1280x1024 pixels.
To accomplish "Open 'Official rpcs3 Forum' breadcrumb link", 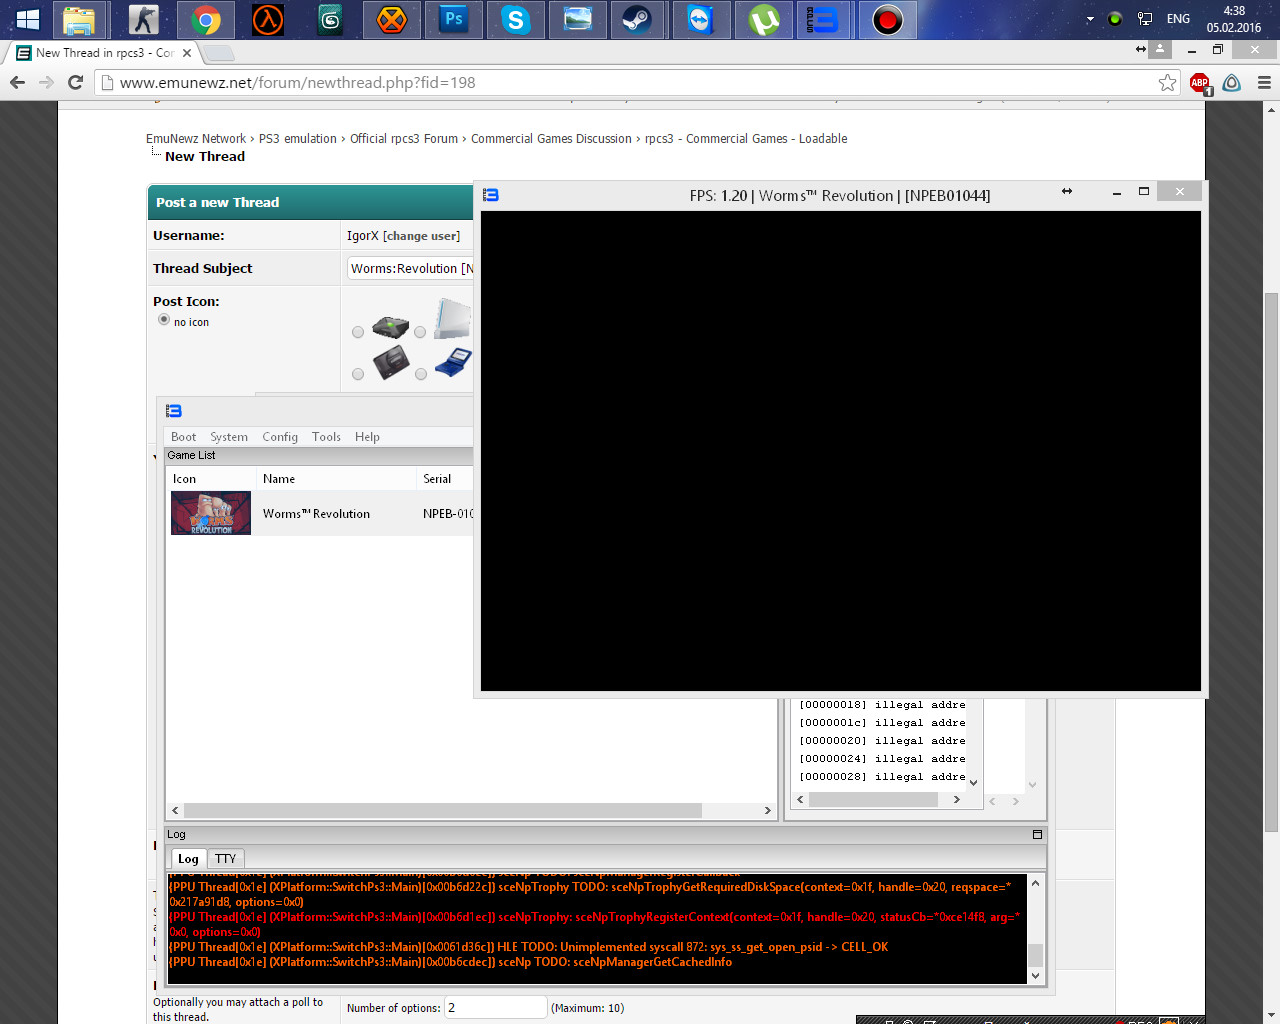I will 403,139.
